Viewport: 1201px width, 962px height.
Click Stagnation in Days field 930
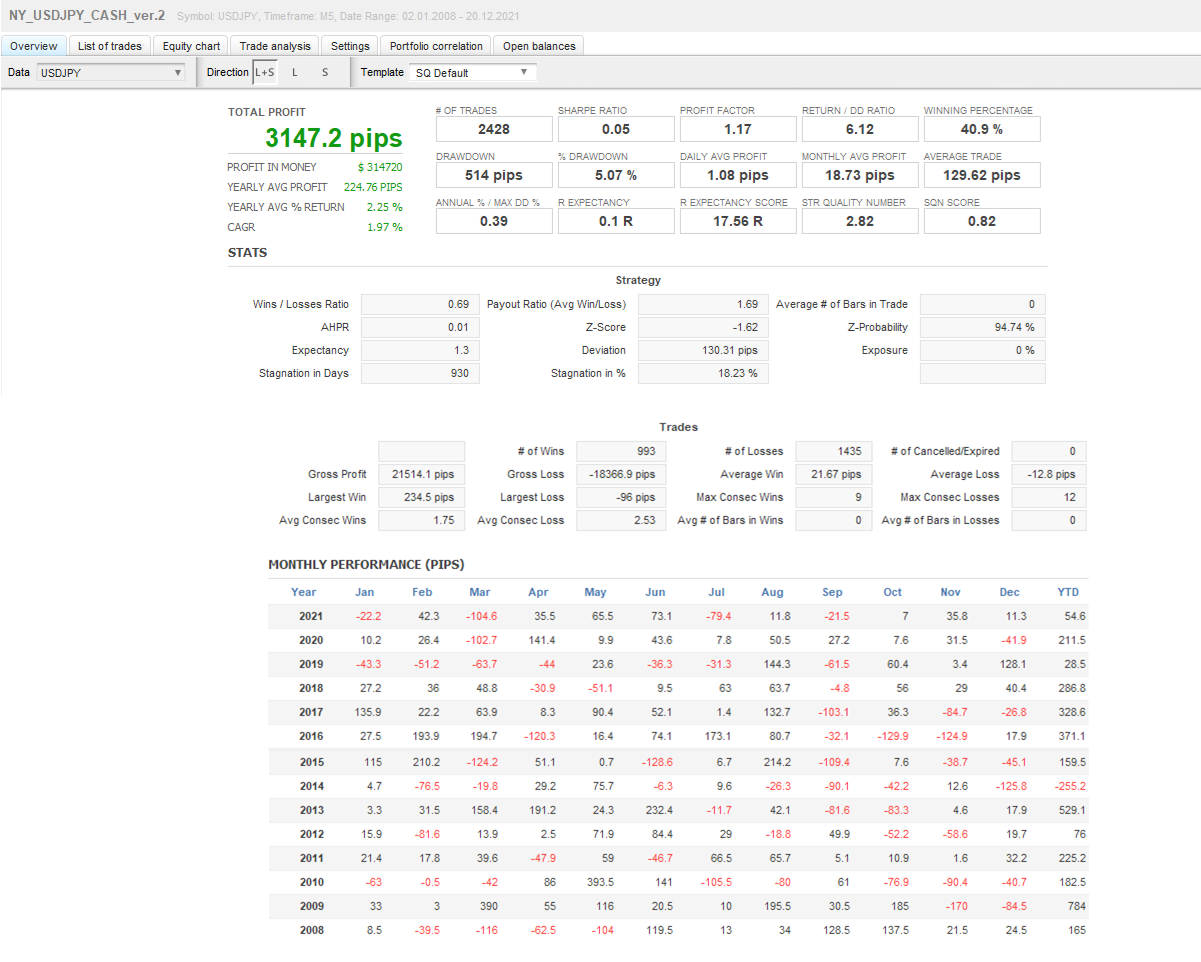coord(420,373)
